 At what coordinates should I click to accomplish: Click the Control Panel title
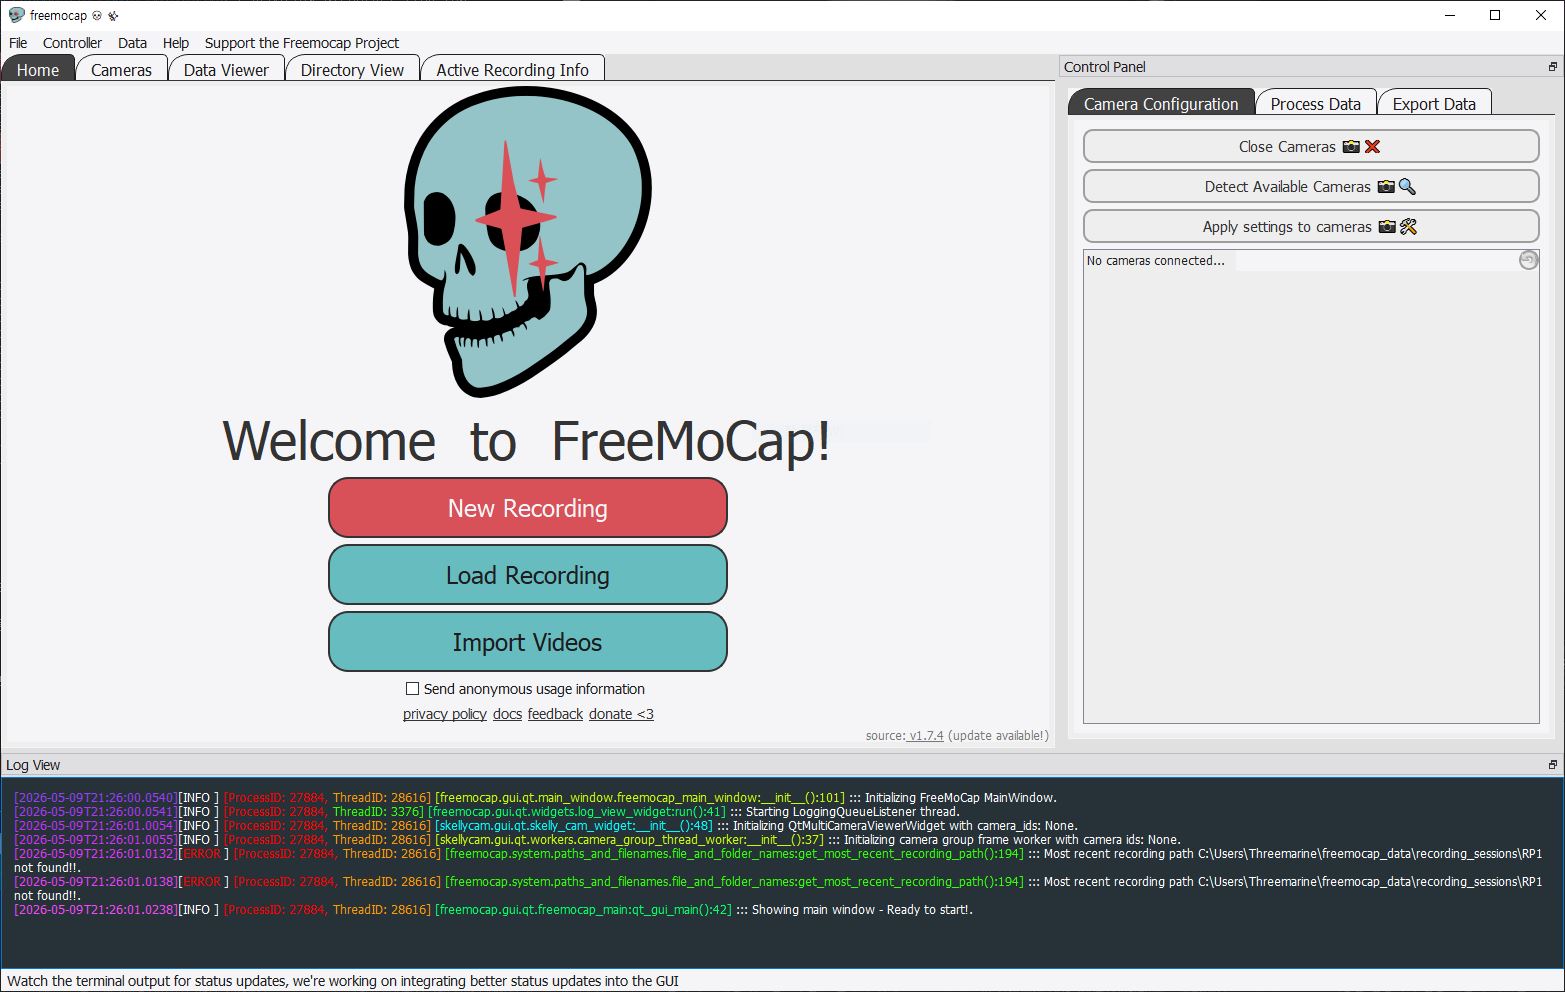click(x=1105, y=67)
